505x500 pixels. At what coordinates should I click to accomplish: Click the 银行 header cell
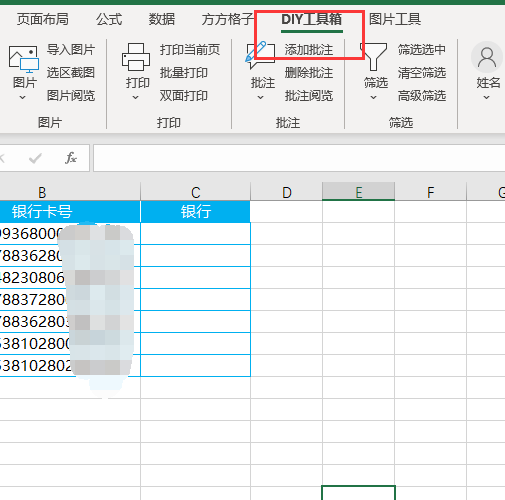196,212
